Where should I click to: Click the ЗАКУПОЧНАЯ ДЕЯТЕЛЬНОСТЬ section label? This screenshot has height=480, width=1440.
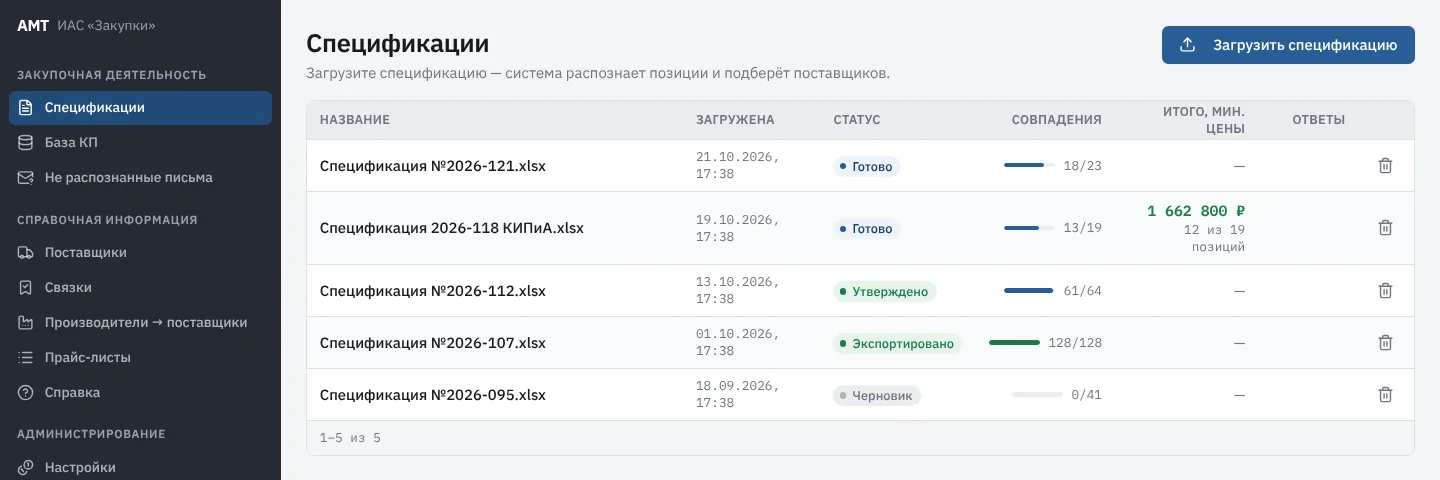coord(112,75)
